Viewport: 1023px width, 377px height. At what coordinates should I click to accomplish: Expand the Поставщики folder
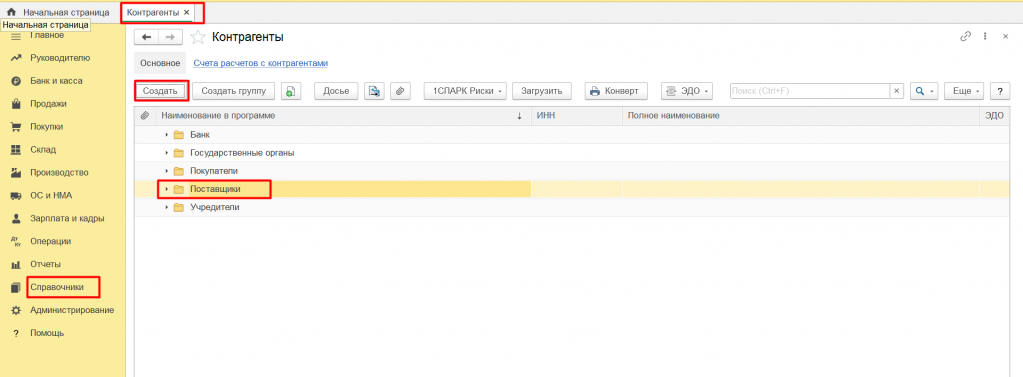click(x=167, y=189)
